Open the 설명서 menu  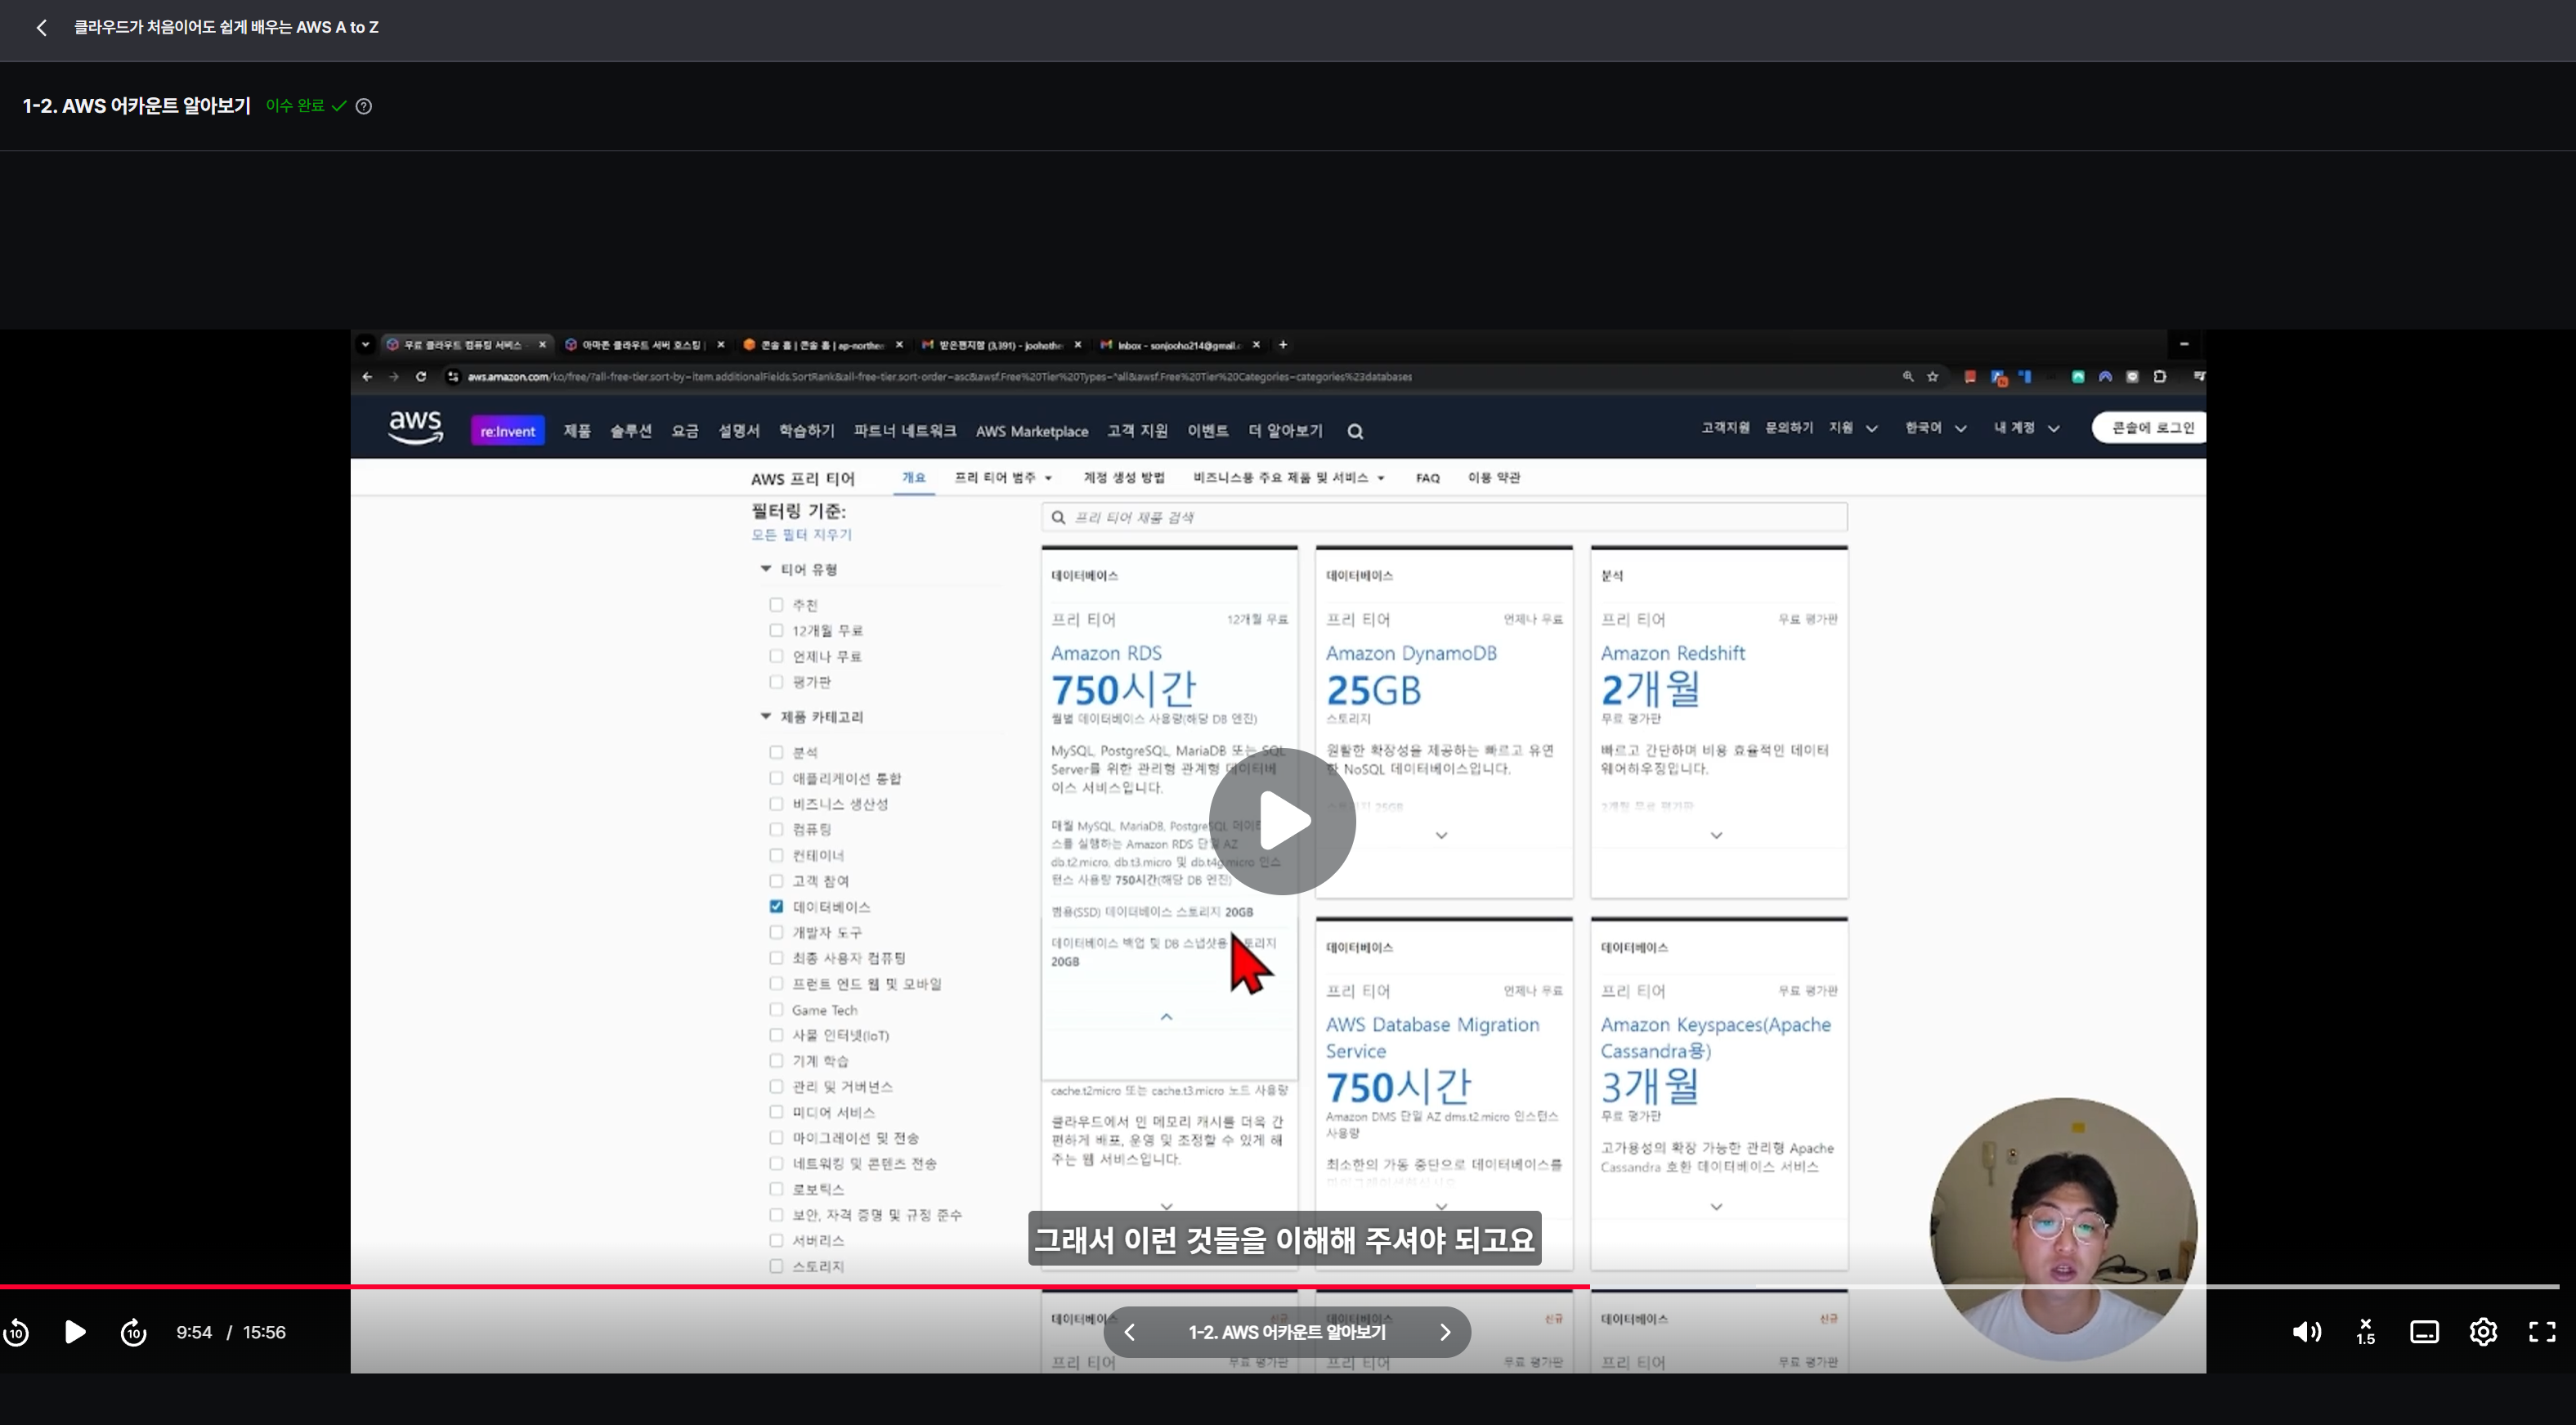point(739,431)
